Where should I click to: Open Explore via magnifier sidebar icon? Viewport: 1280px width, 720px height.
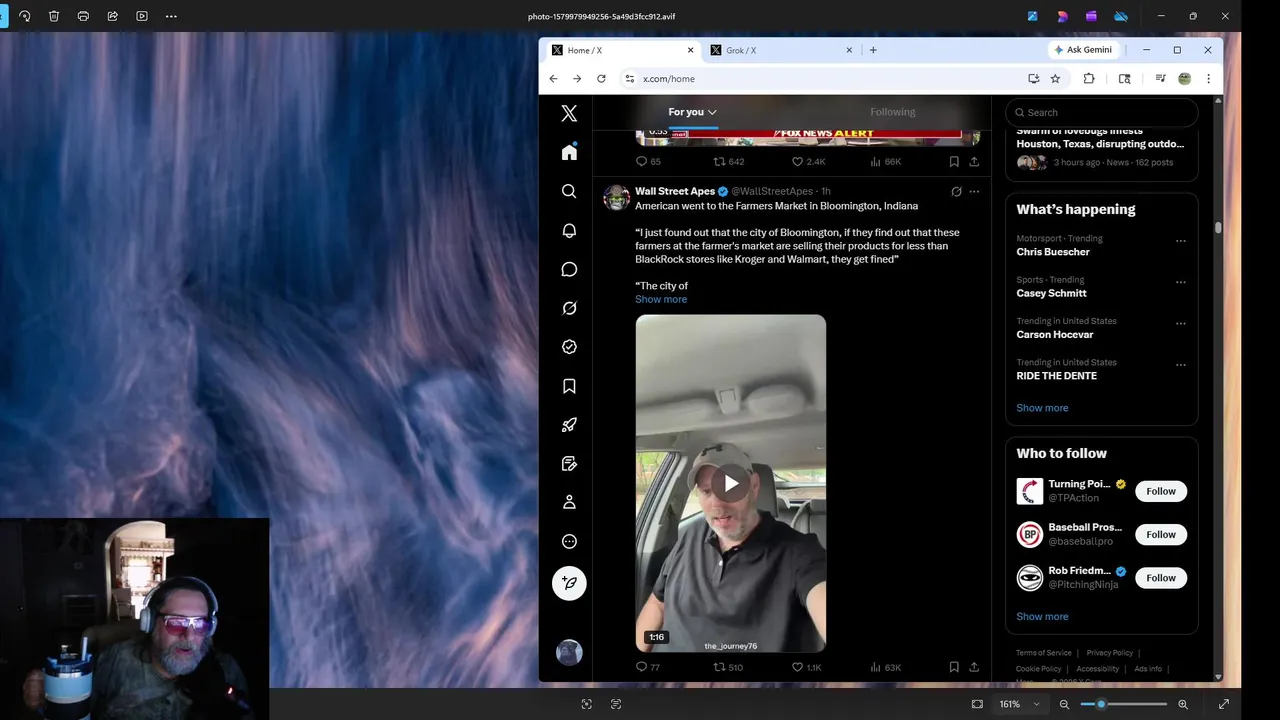pos(569,191)
